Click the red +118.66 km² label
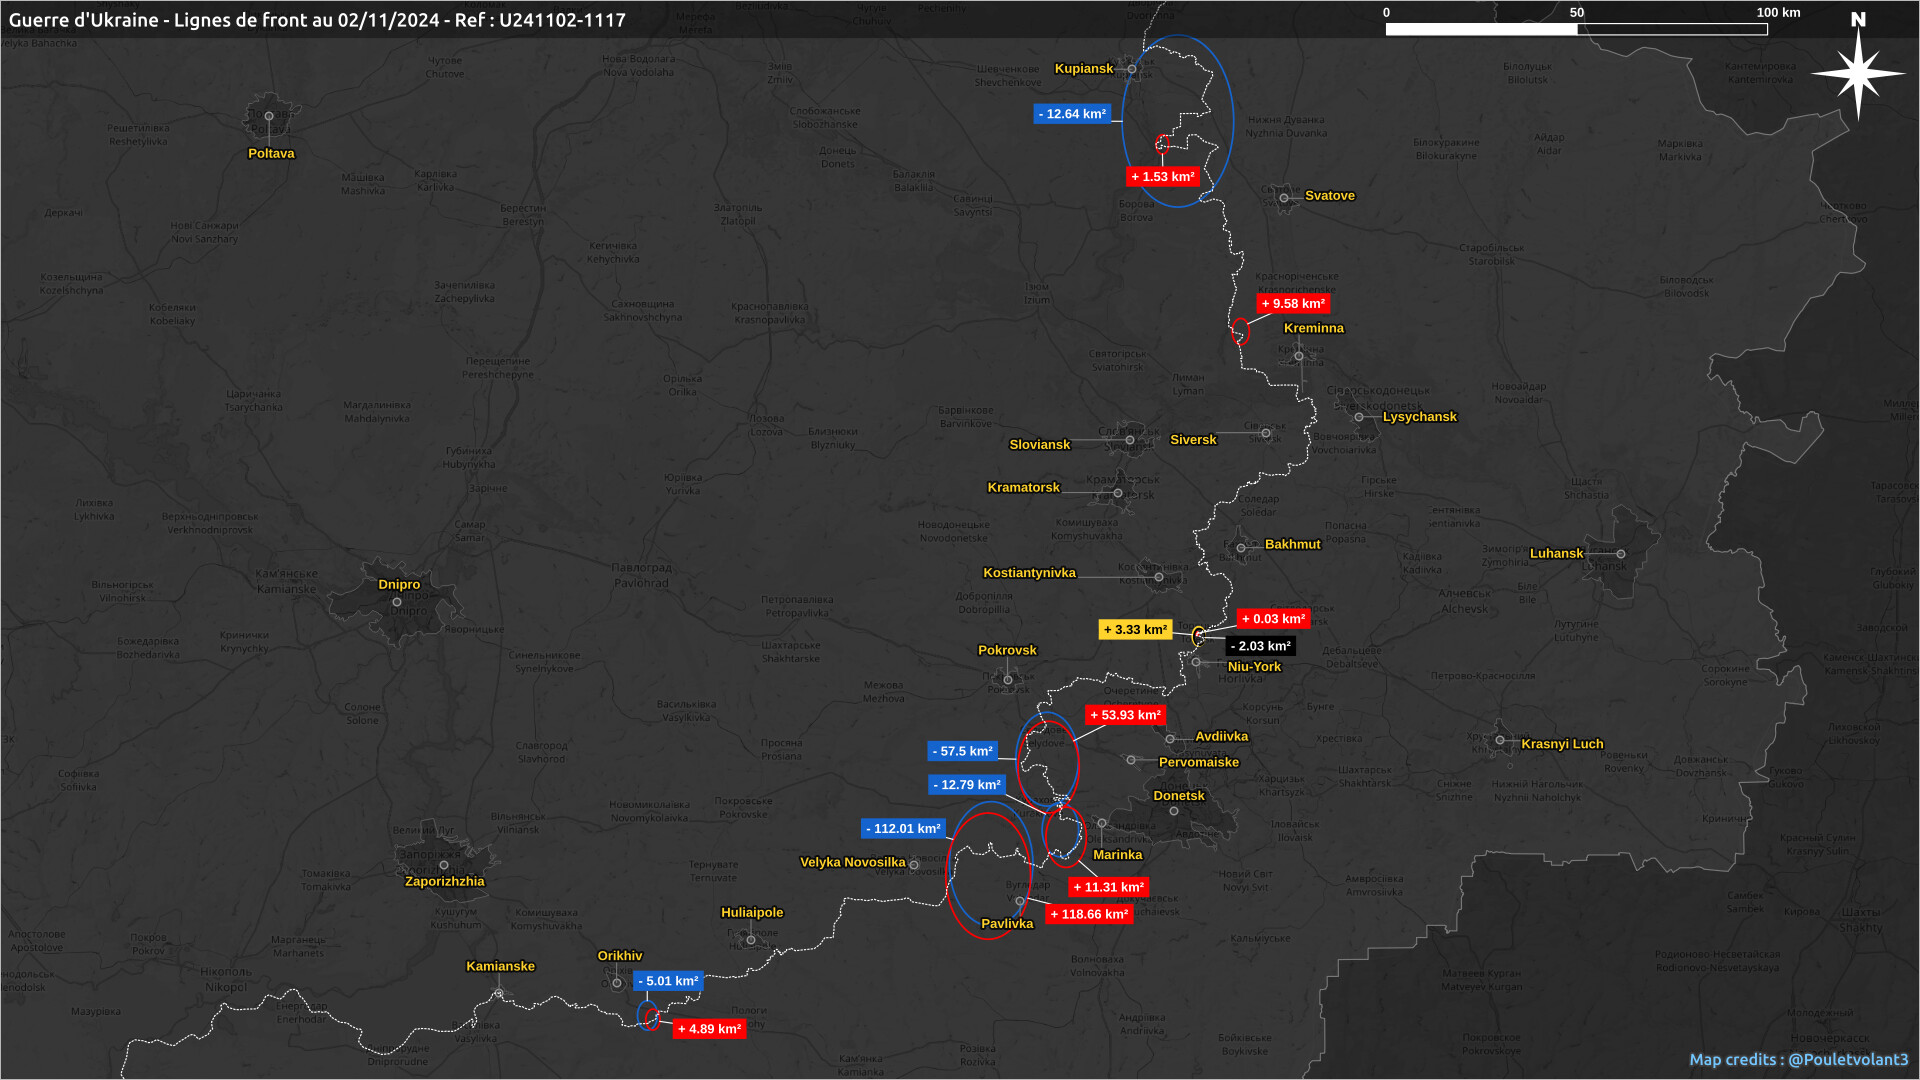Image resolution: width=1920 pixels, height=1080 pixels. [1089, 914]
